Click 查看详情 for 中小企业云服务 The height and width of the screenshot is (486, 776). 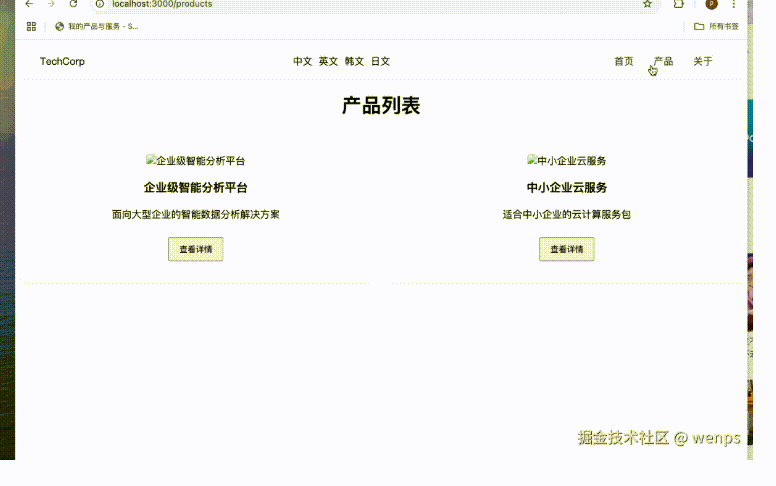pyautogui.click(x=567, y=249)
